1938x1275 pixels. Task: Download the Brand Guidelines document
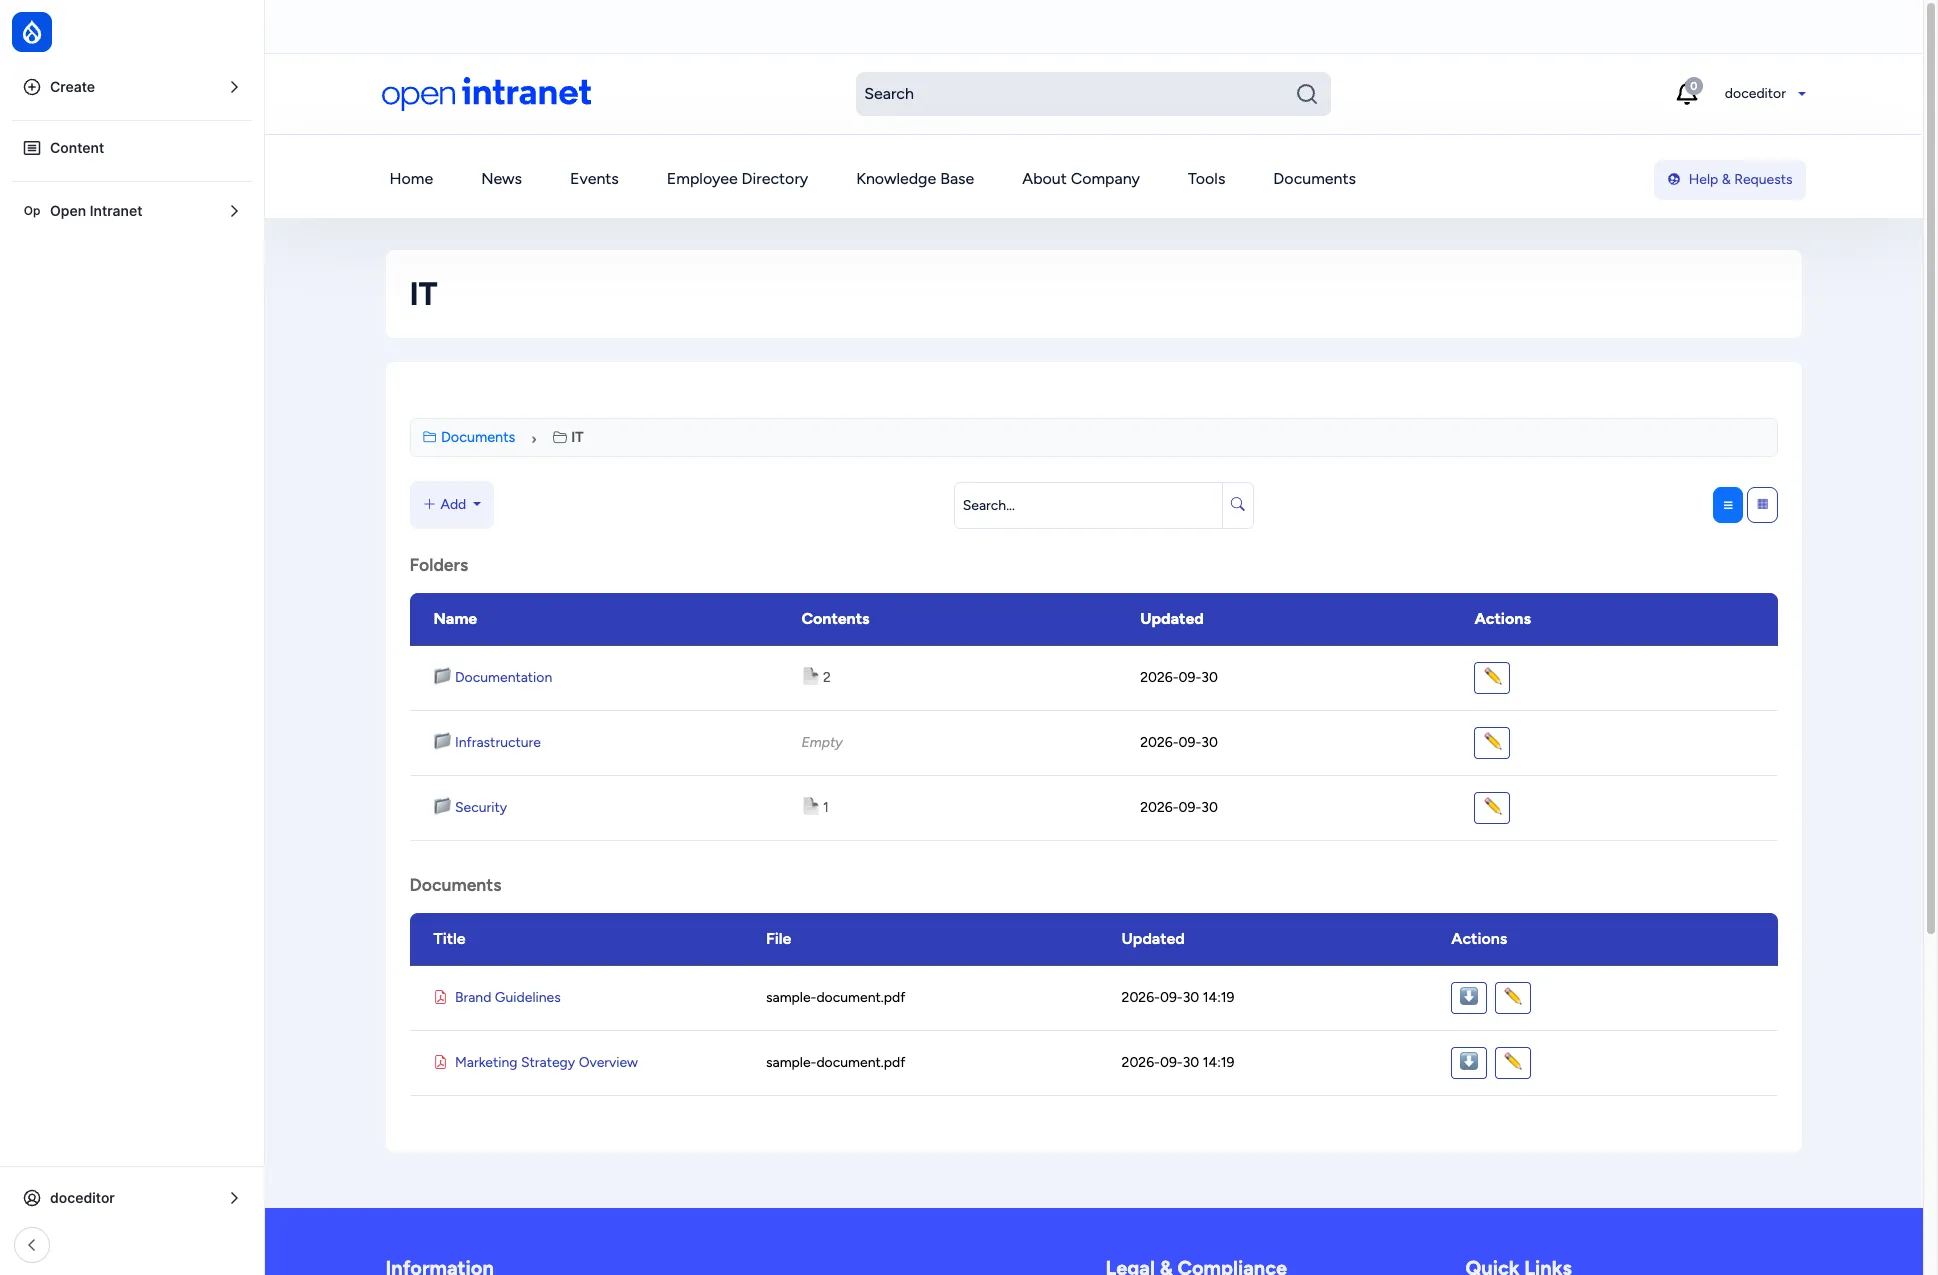point(1468,998)
